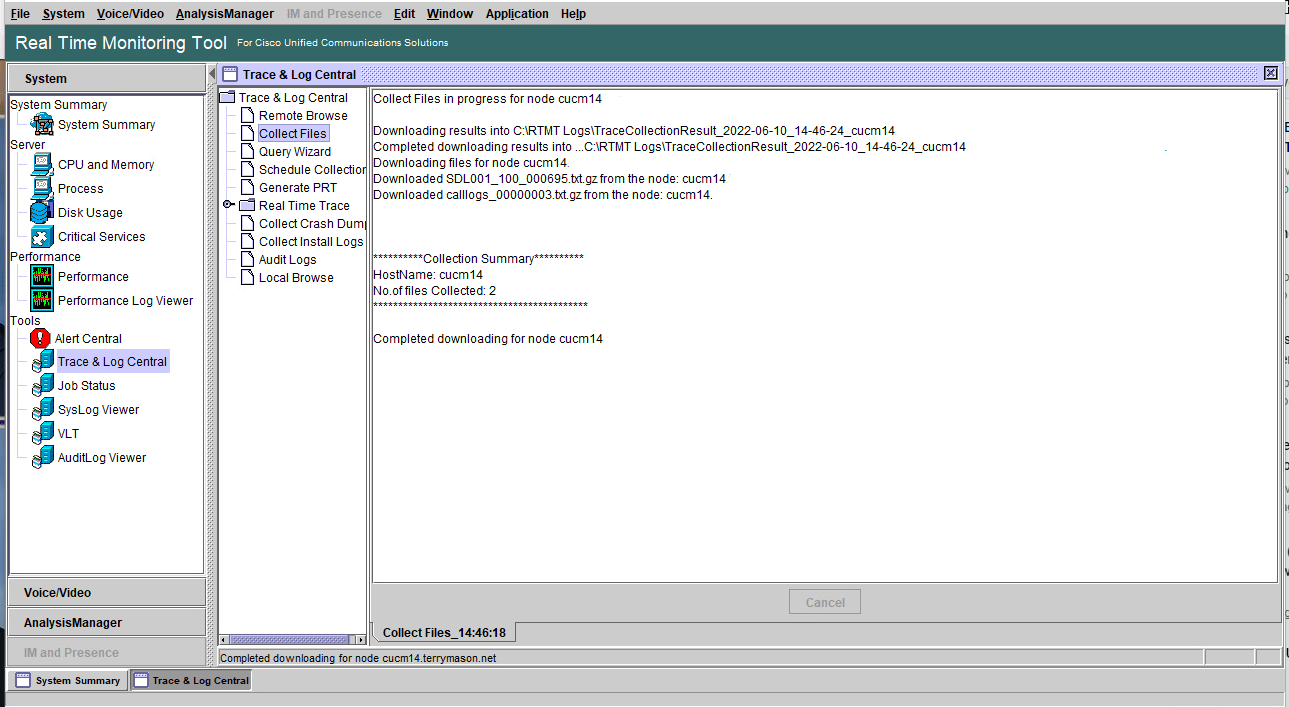Image resolution: width=1289 pixels, height=707 pixels.
Task: Click the Remote Browse document icon
Action: [x=249, y=116]
